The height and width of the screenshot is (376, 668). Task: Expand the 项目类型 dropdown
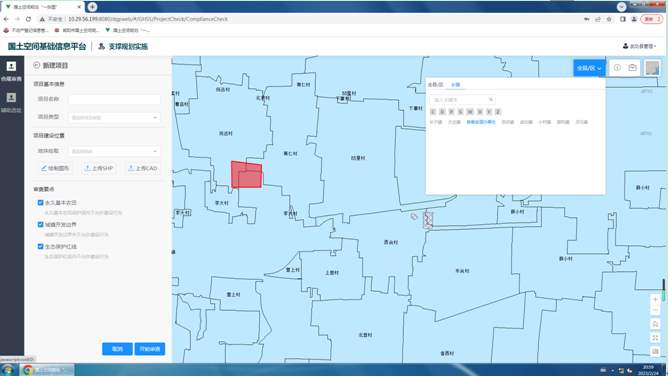pyautogui.click(x=114, y=118)
